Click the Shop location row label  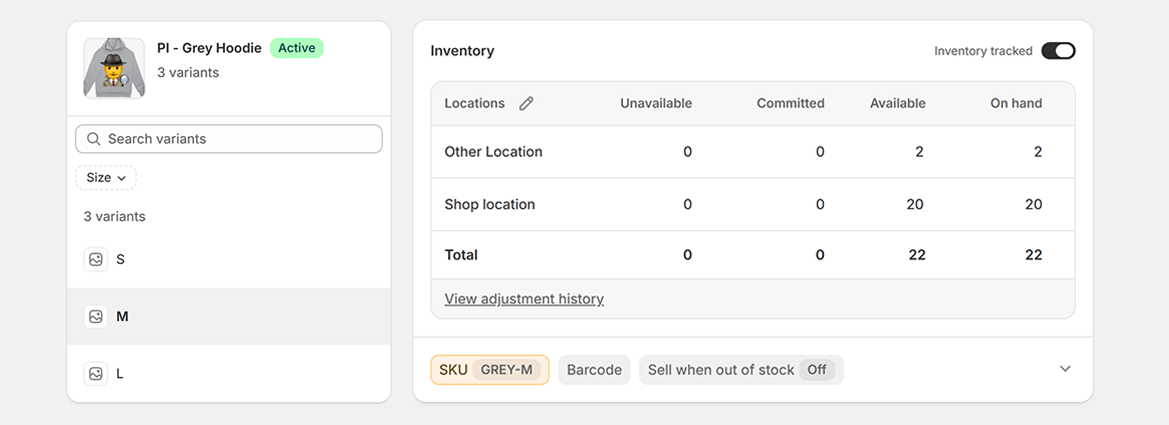coord(490,204)
